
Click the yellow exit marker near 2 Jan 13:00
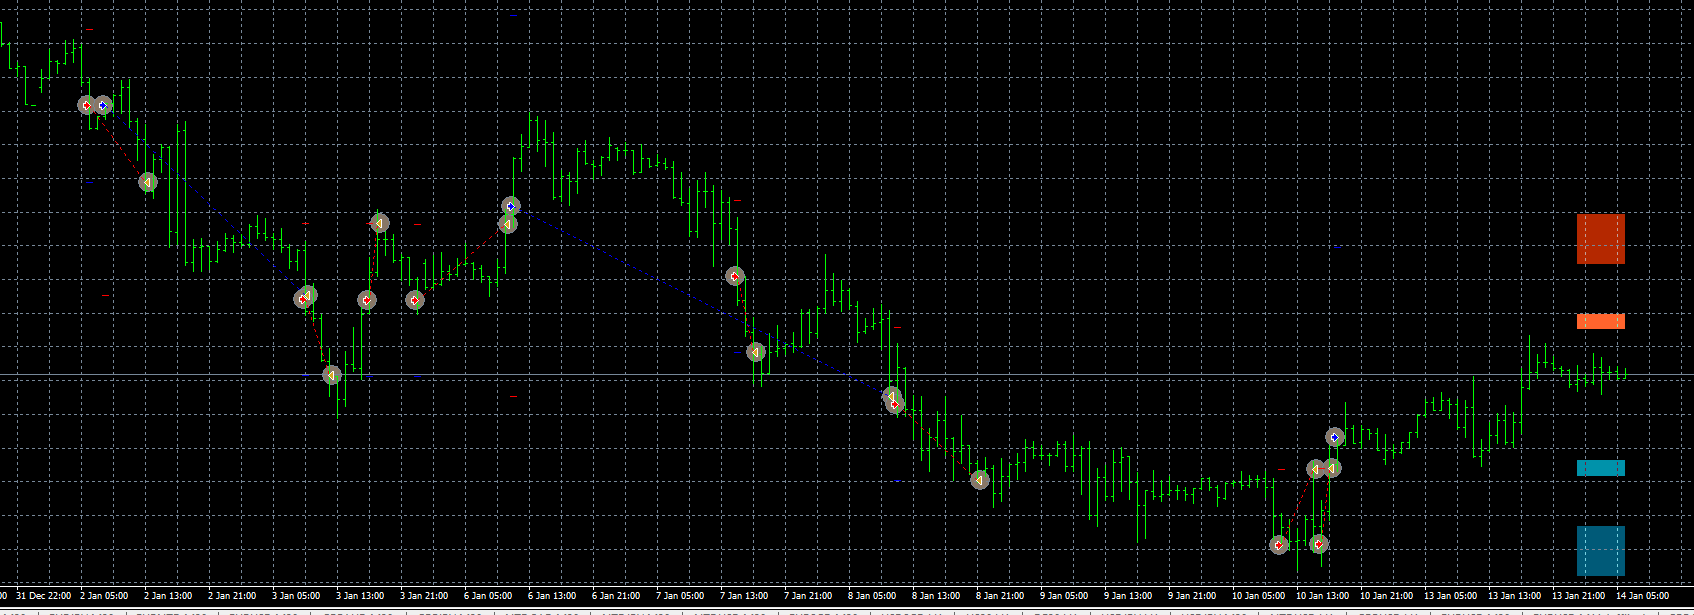(147, 182)
